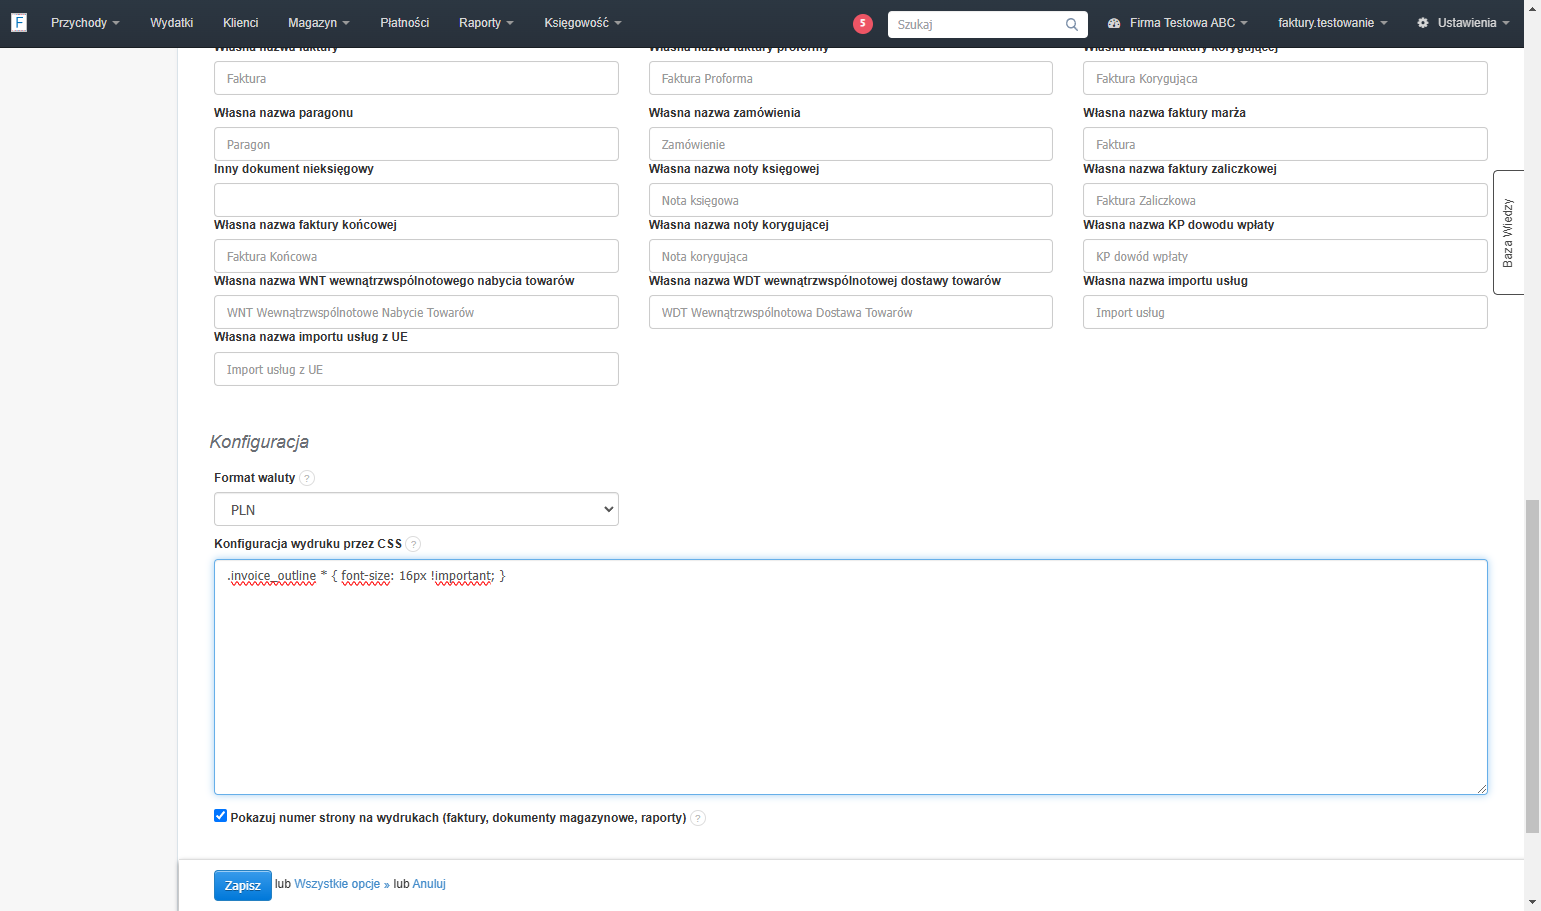Click the Własna nazwa noty księgowej field

point(851,200)
